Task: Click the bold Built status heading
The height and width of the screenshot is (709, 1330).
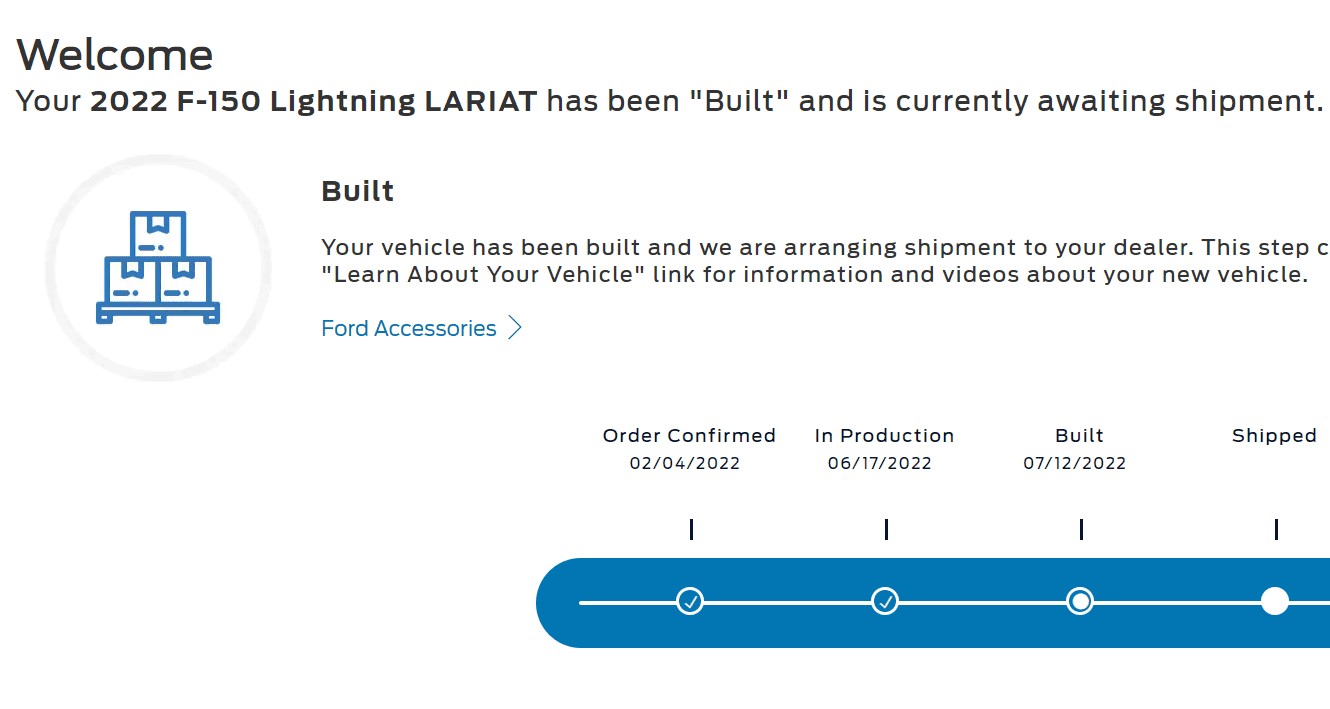Action: pos(358,191)
